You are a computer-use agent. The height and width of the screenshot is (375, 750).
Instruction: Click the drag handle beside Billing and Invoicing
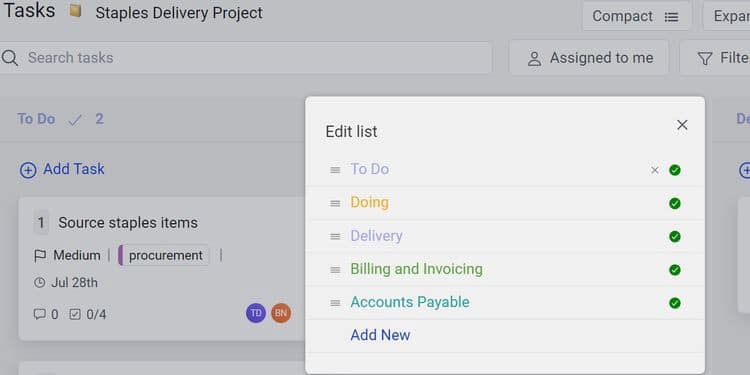point(335,270)
